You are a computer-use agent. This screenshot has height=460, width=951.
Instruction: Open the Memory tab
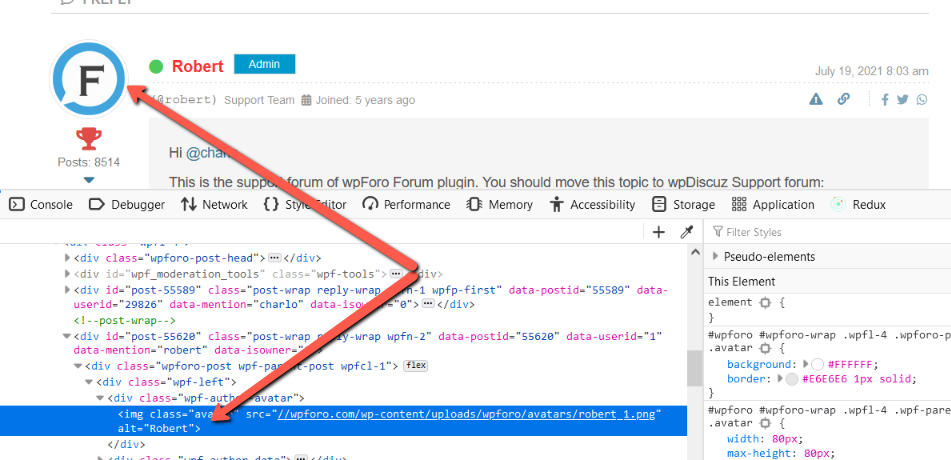500,205
